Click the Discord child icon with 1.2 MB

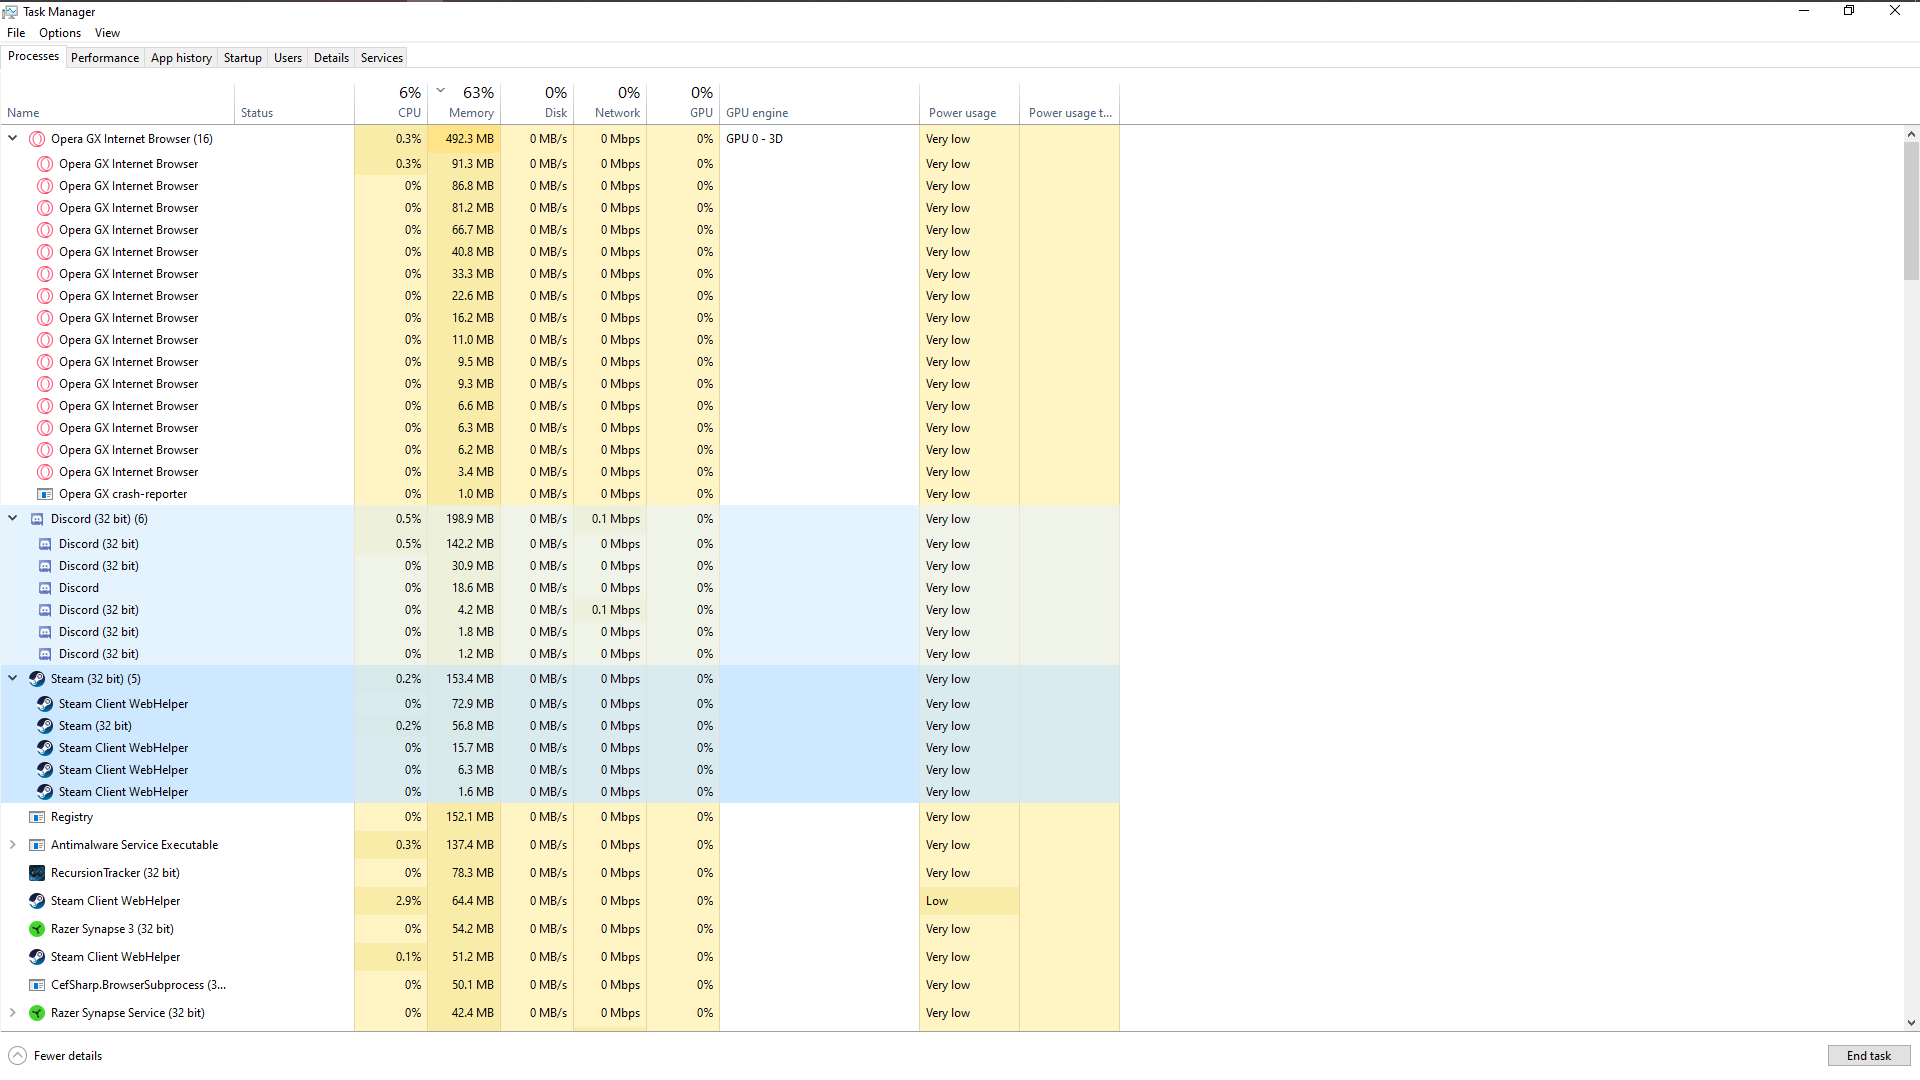45,654
